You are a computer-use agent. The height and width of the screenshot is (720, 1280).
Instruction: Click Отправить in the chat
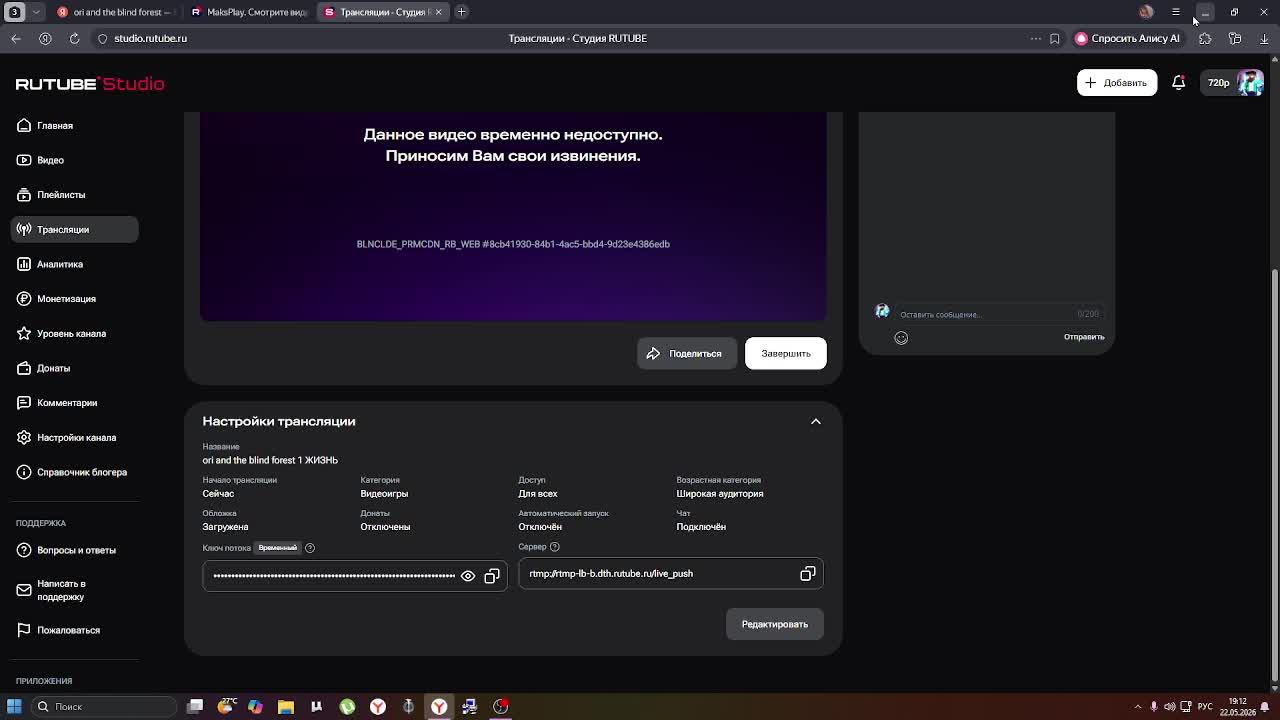tap(1084, 337)
